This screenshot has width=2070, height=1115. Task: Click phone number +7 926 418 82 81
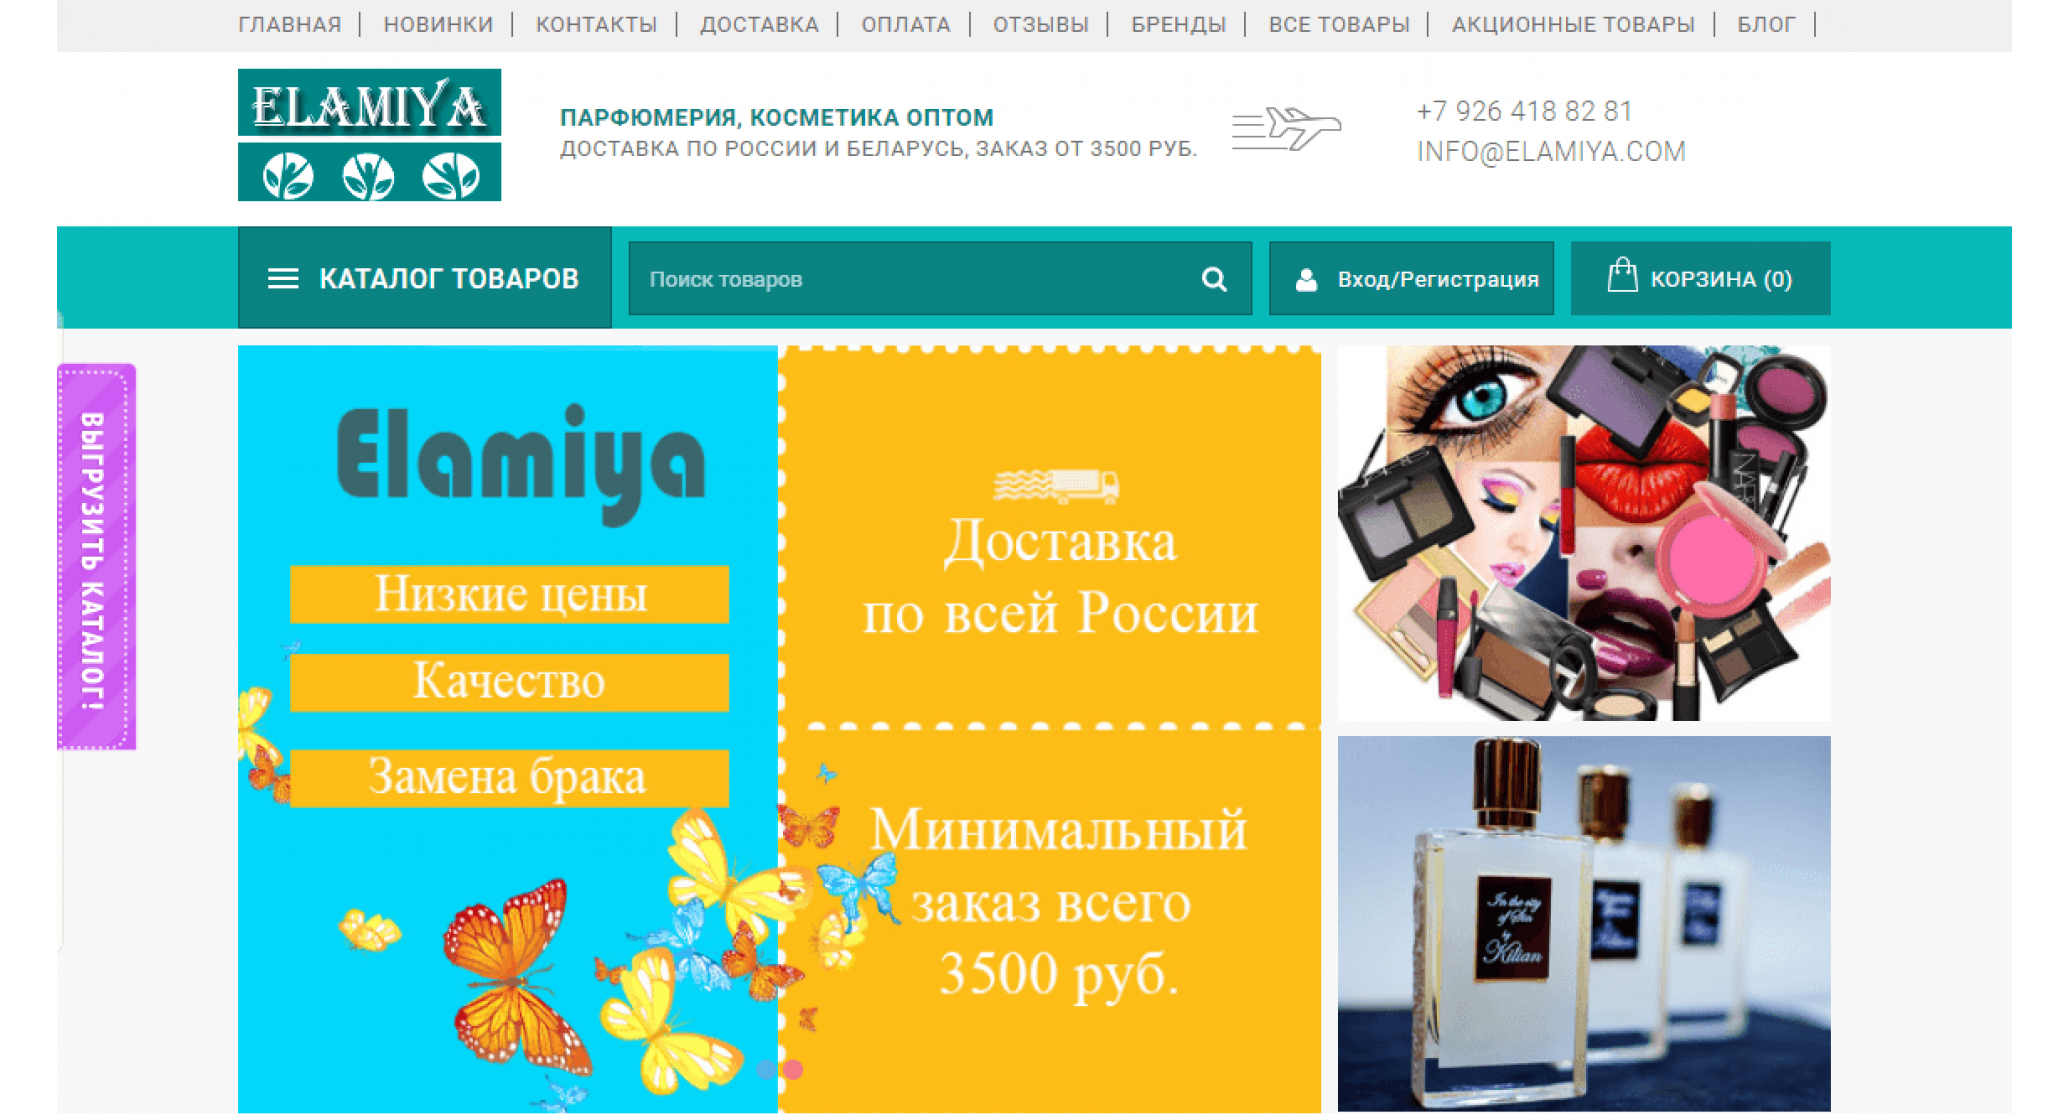(x=1524, y=111)
